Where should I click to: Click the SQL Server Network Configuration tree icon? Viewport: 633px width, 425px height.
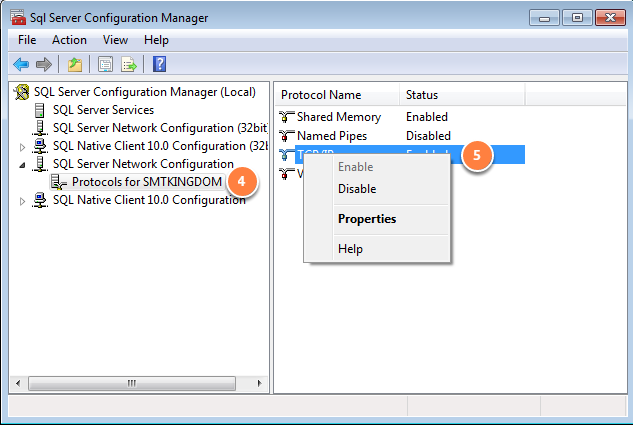click(x=40, y=164)
